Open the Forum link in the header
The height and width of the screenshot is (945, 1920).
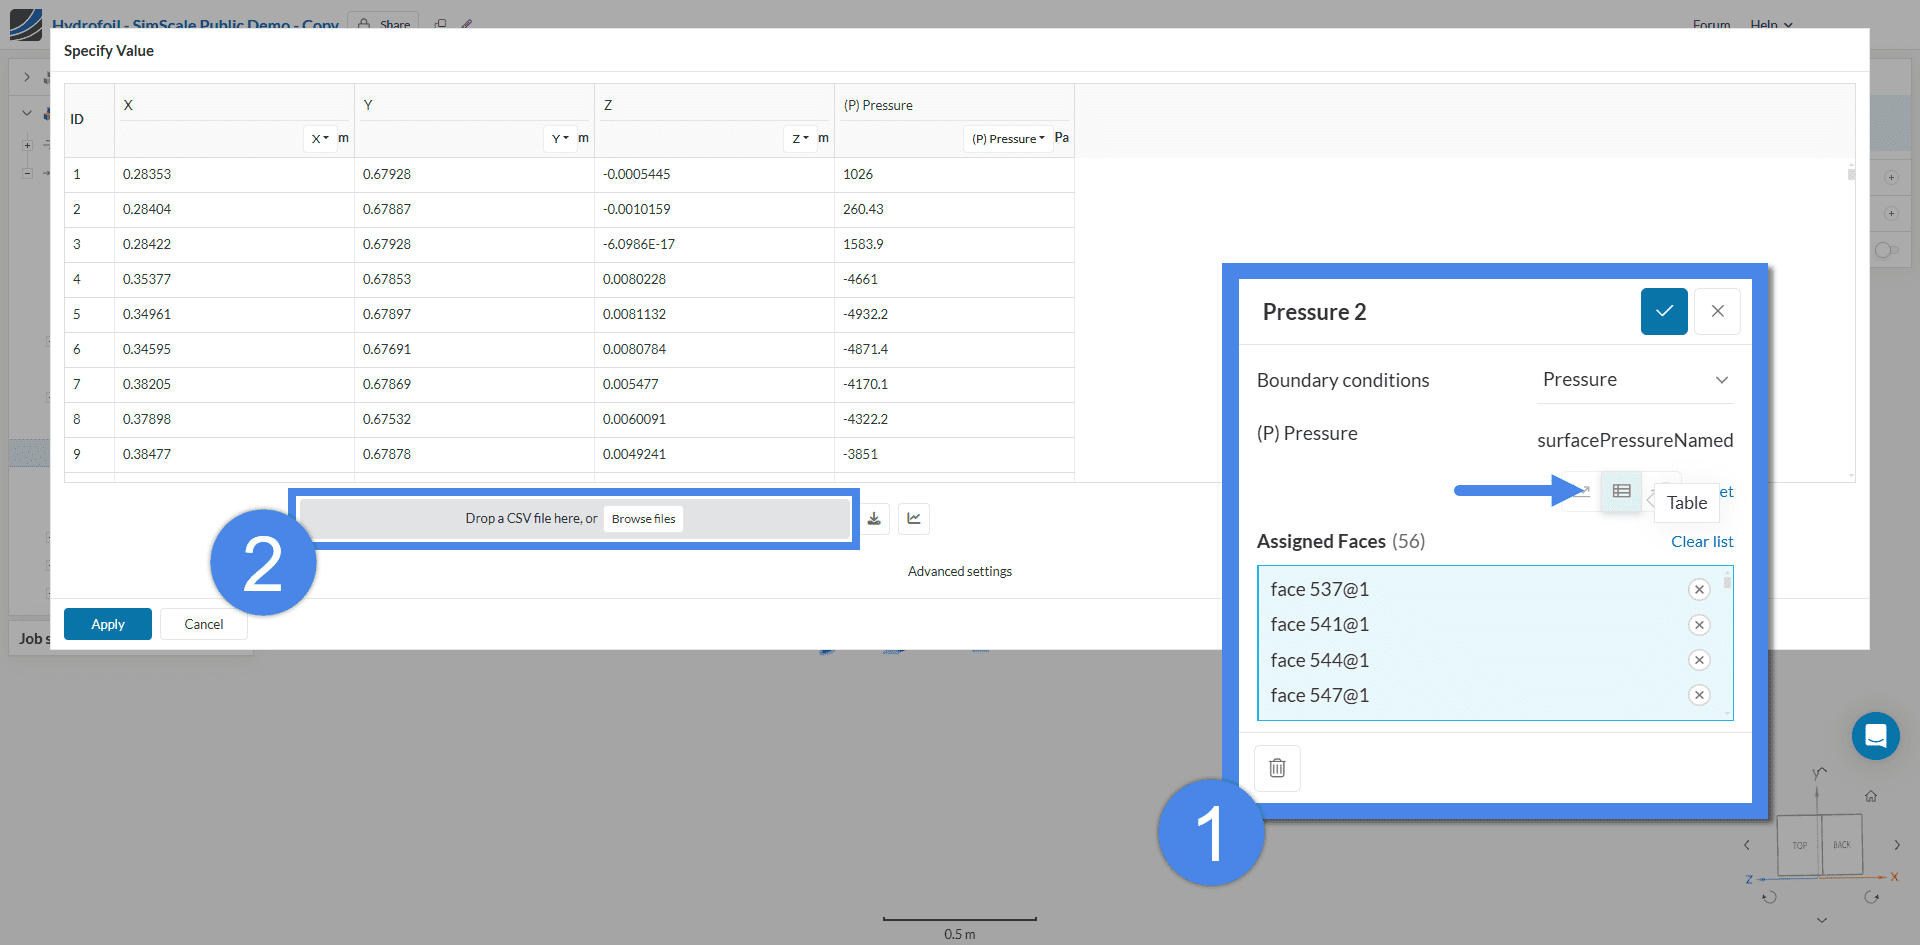point(1711,24)
